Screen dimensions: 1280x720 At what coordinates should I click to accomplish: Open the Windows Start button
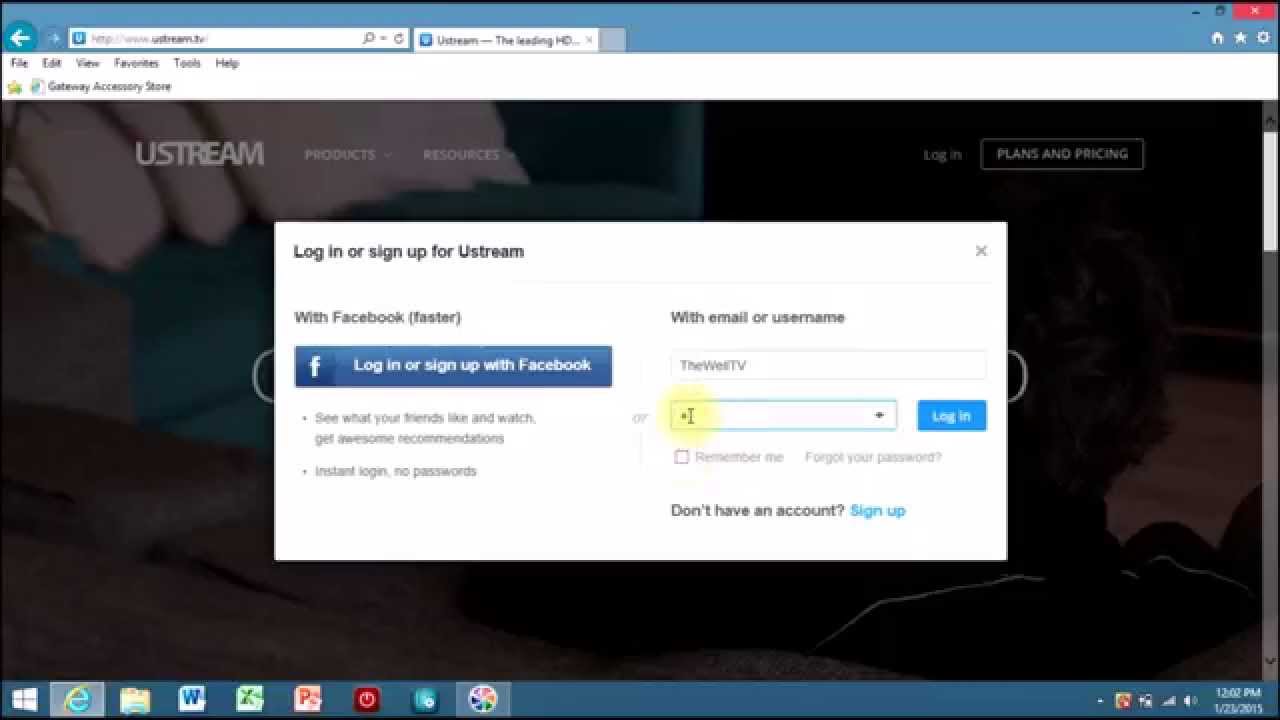pos(24,699)
